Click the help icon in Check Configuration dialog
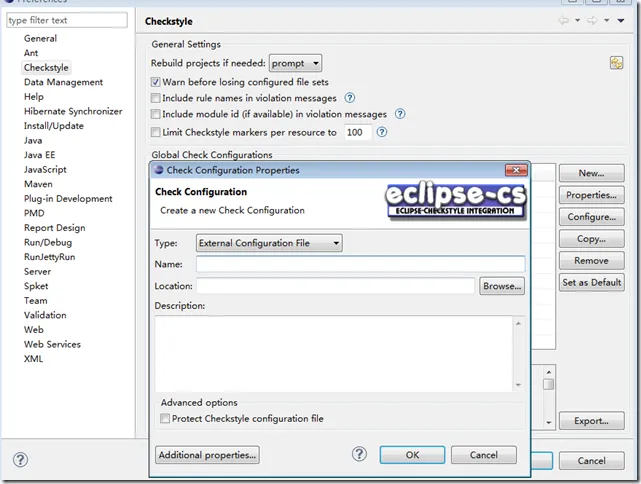The width and height of the screenshot is (641, 484). pyautogui.click(x=359, y=454)
